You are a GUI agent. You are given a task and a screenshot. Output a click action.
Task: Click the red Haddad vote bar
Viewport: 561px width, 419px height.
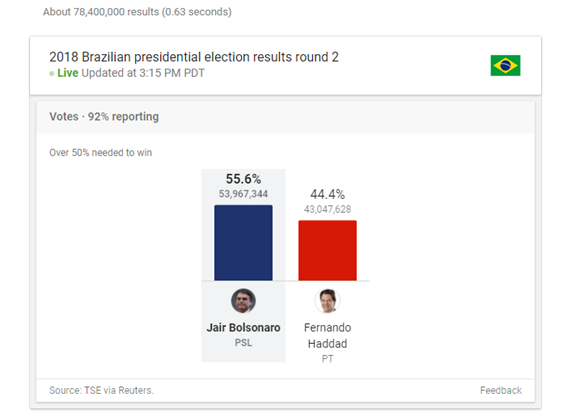point(327,250)
